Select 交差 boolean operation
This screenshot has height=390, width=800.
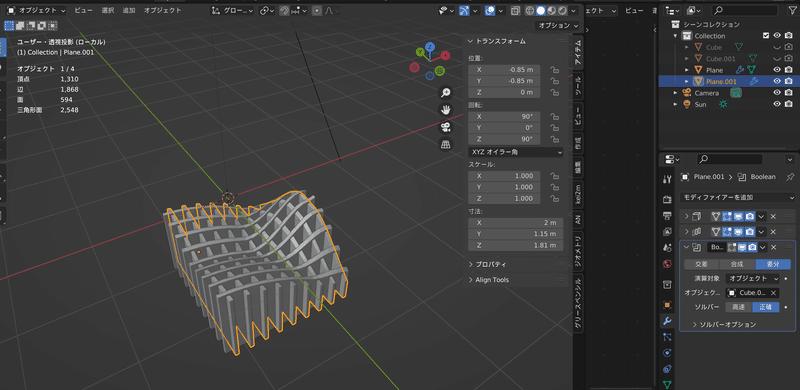702,264
